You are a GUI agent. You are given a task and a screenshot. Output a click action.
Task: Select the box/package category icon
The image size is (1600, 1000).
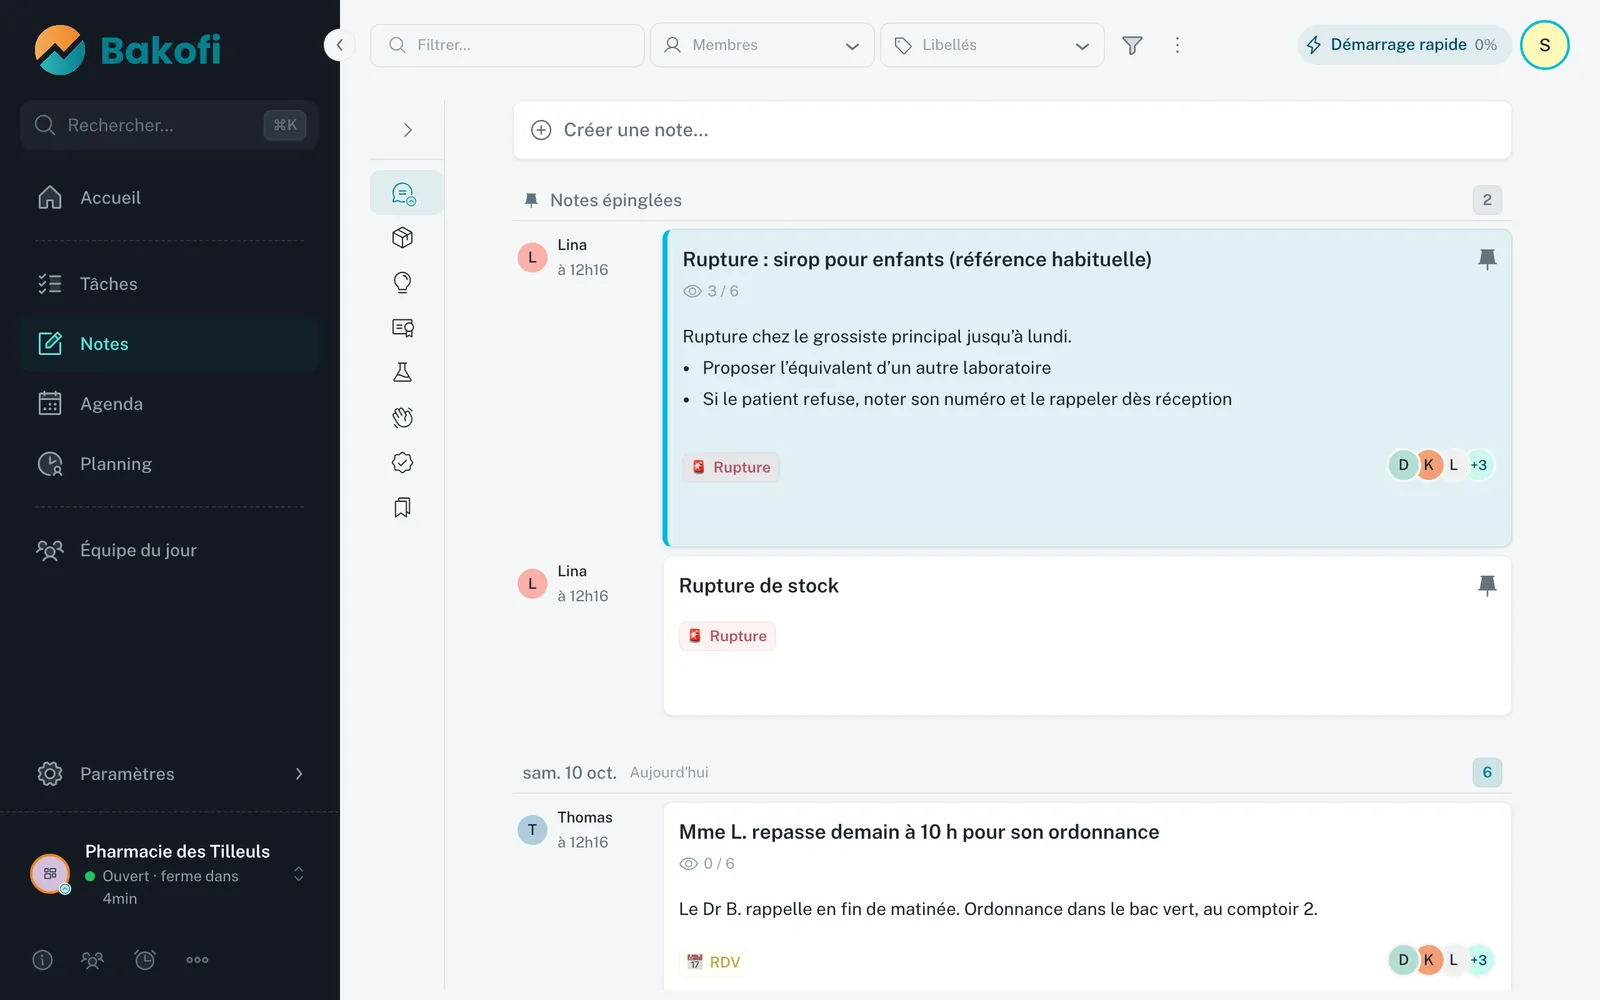(403, 238)
